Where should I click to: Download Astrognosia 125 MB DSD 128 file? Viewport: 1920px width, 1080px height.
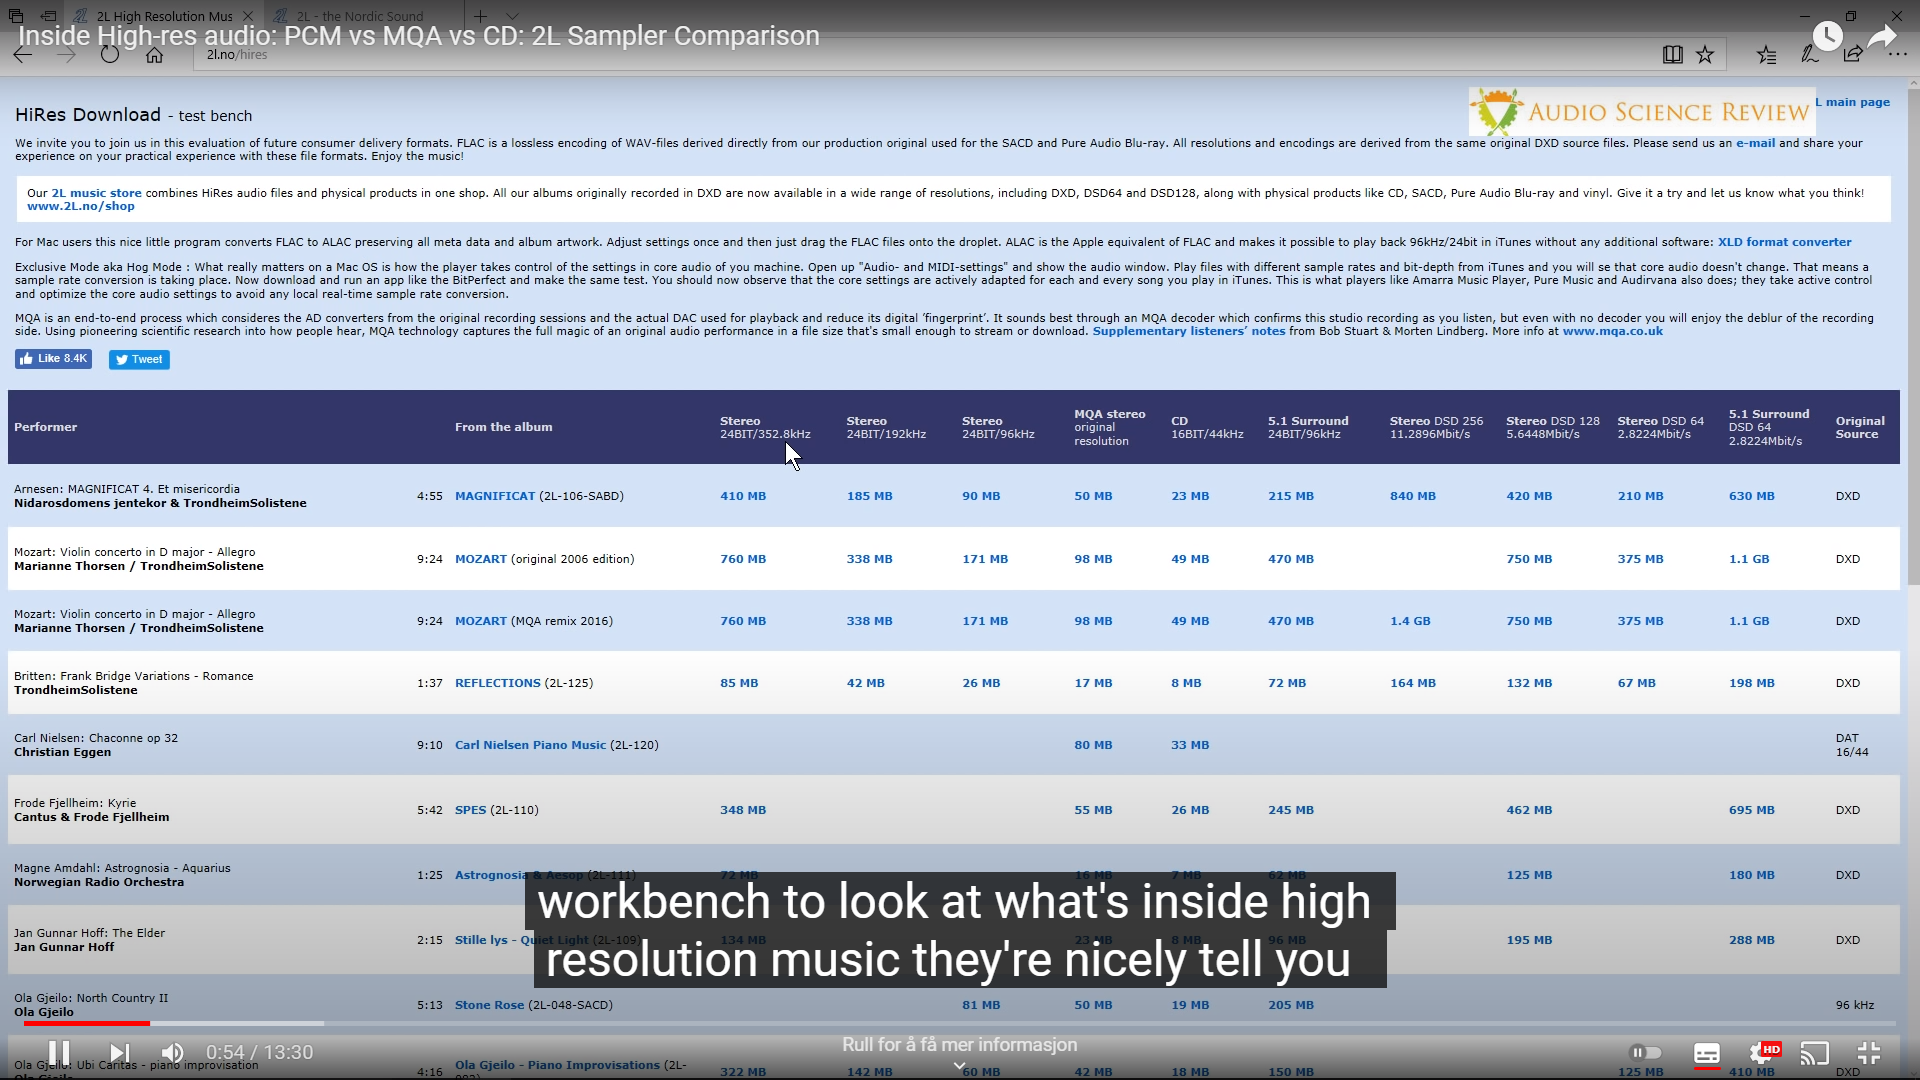[x=1529, y=875]
